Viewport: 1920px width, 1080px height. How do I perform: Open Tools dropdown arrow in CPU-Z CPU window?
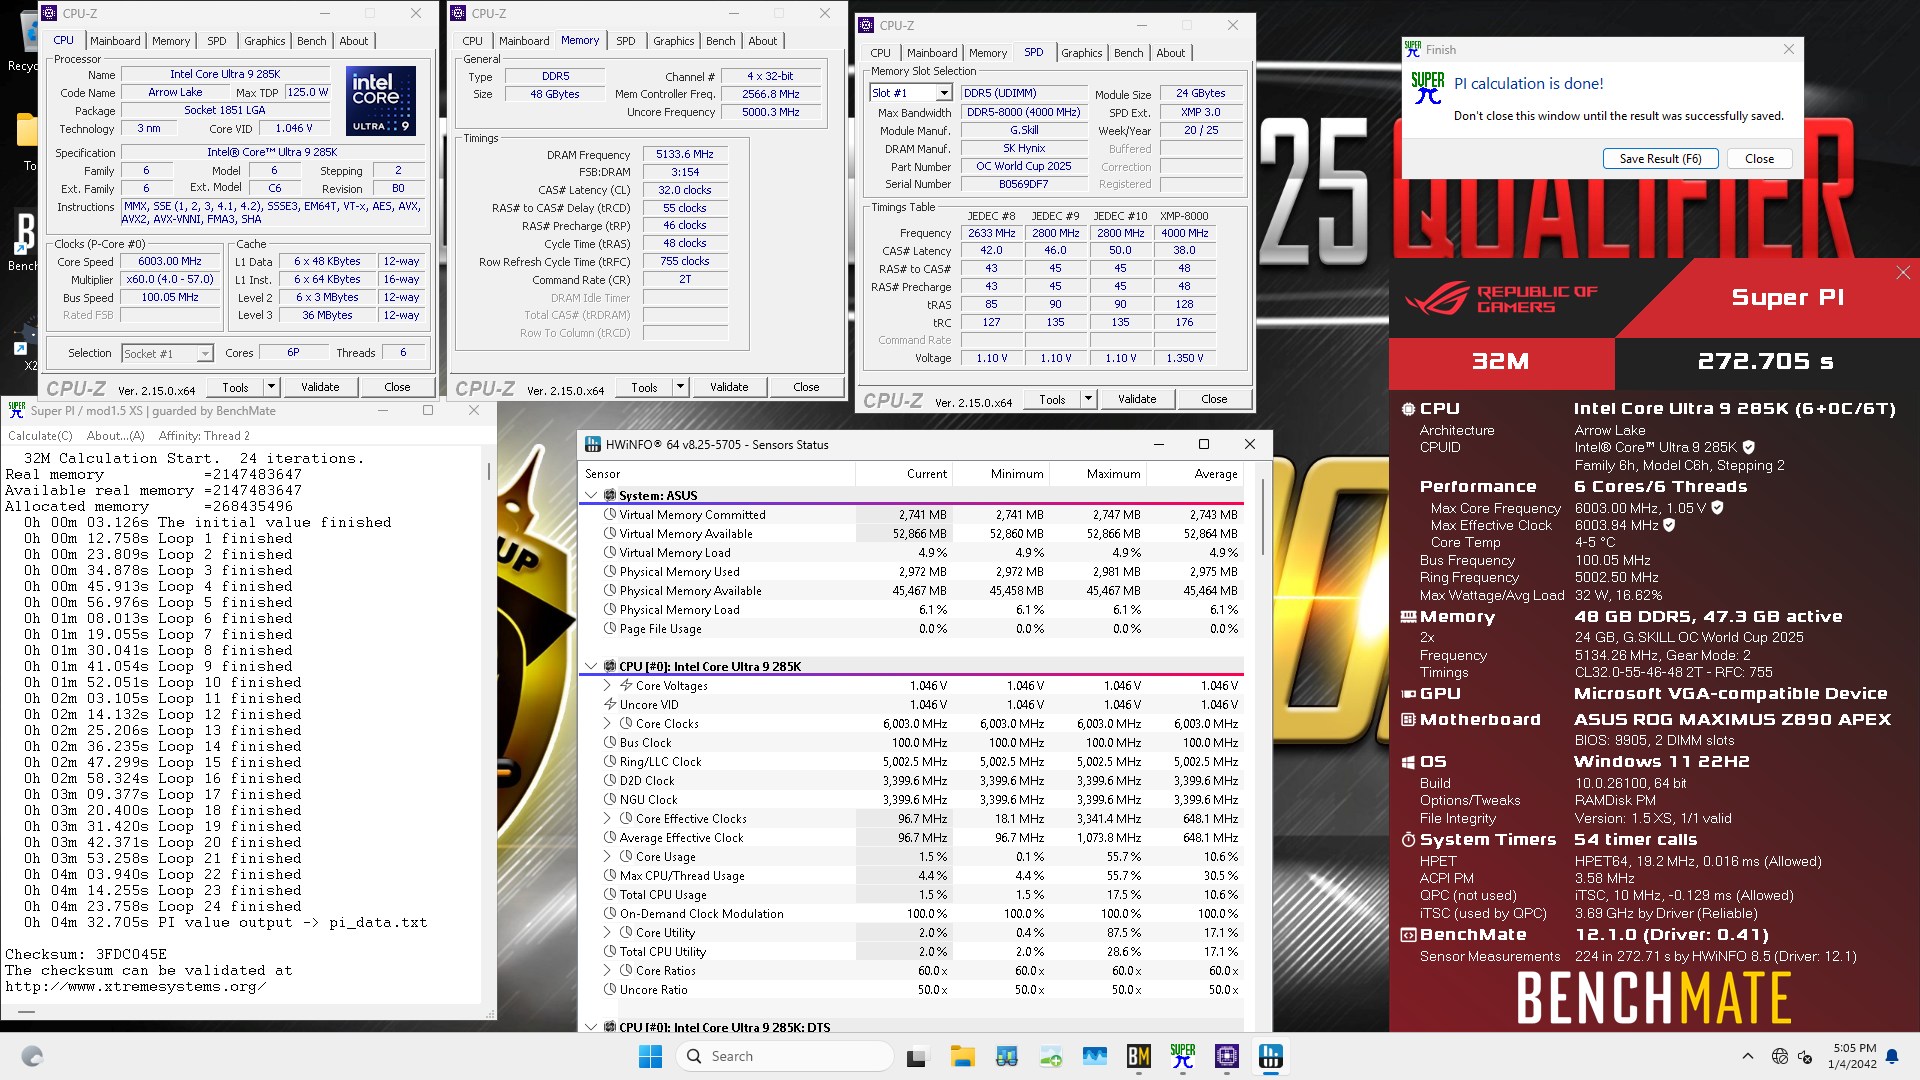coord(270,387)
